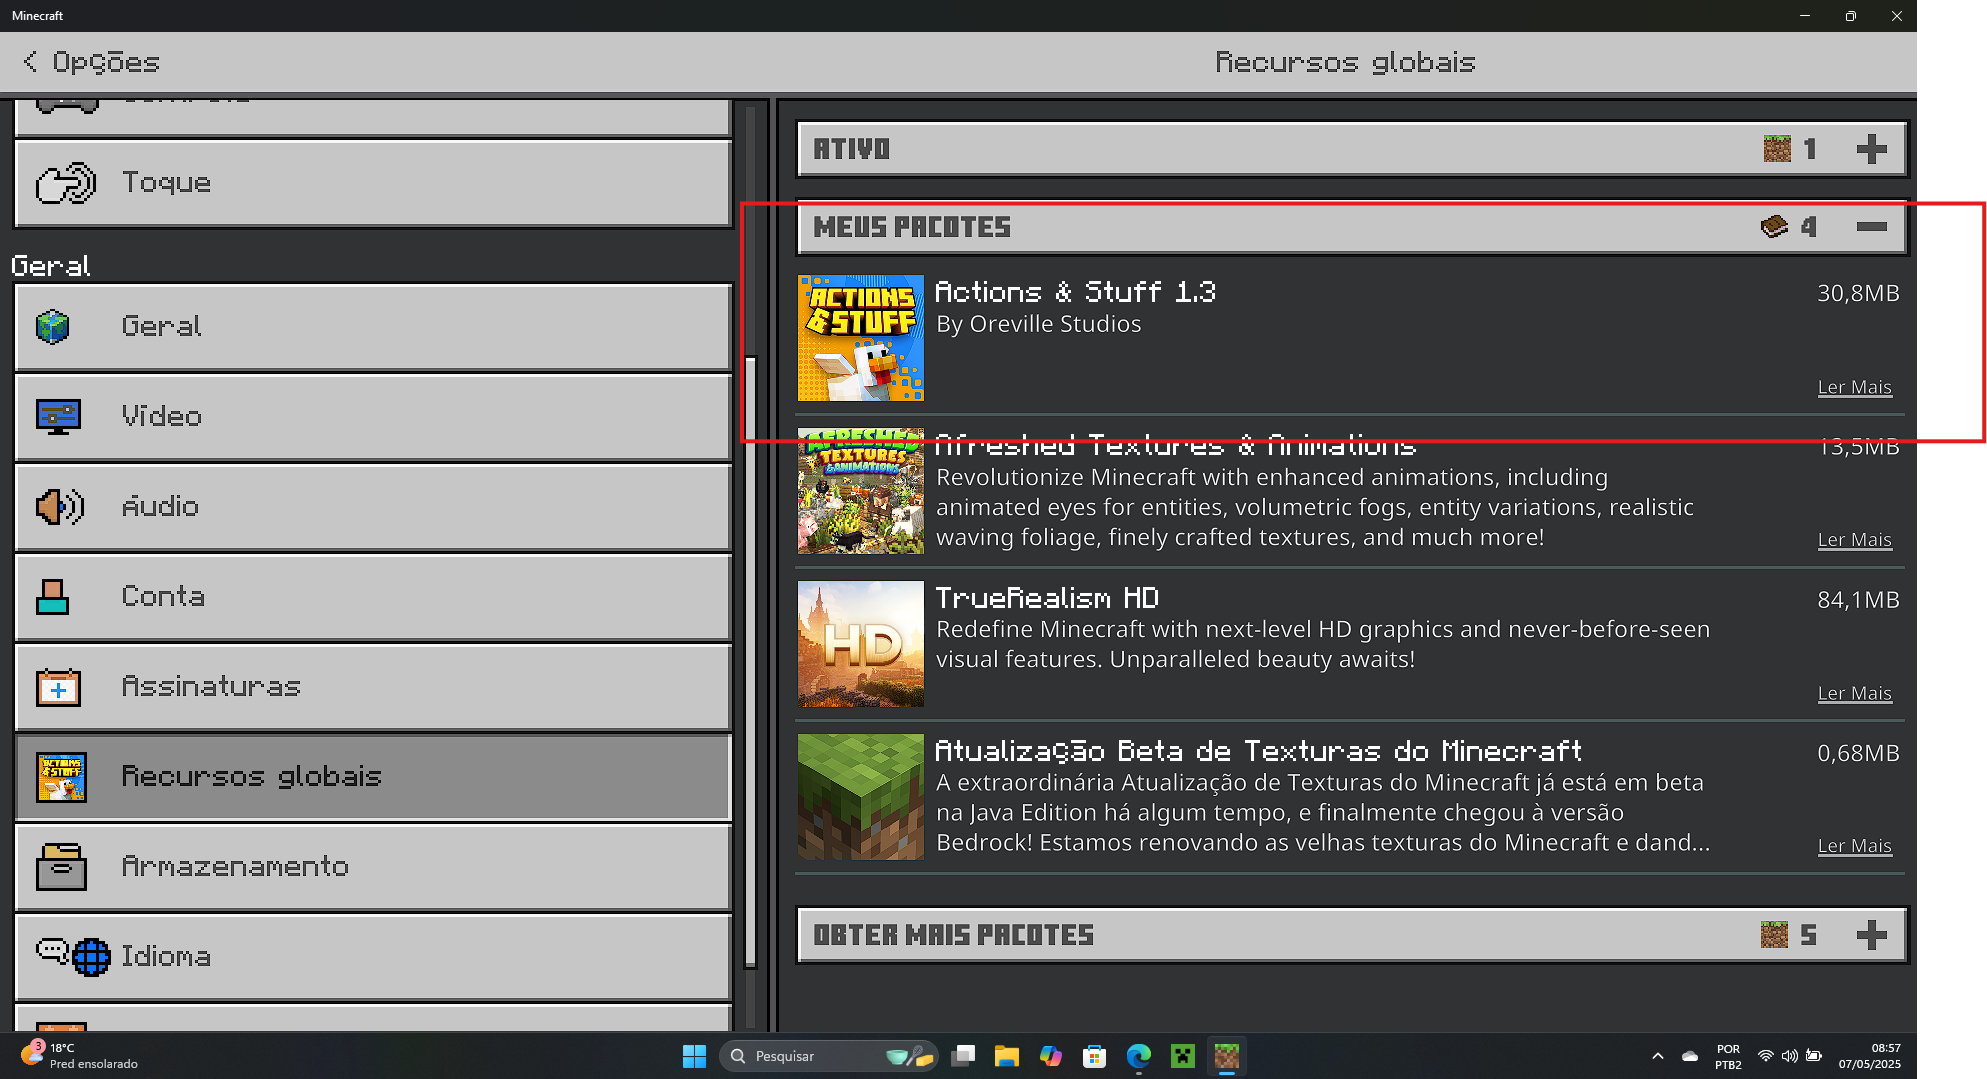Click the Áudio speaker icon
Image resolution: width=1987 pixels, height=1079 pixels.
click(x=59, y=507)
